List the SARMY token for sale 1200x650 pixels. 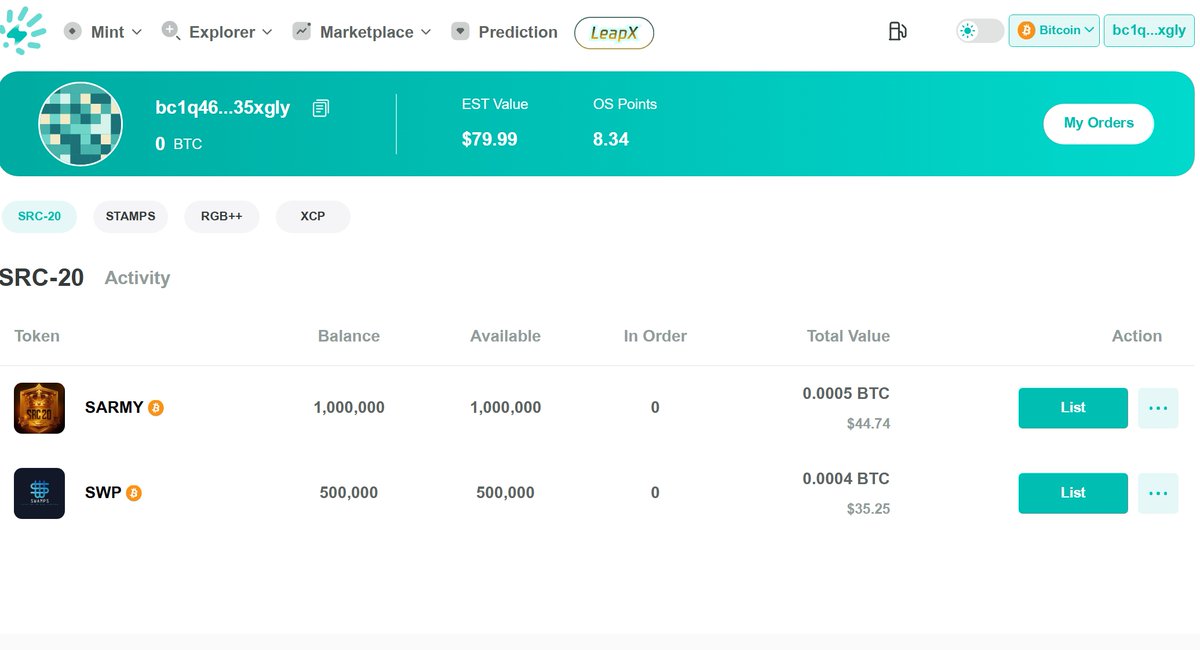pyautogui.click(x=1073, y=408)
